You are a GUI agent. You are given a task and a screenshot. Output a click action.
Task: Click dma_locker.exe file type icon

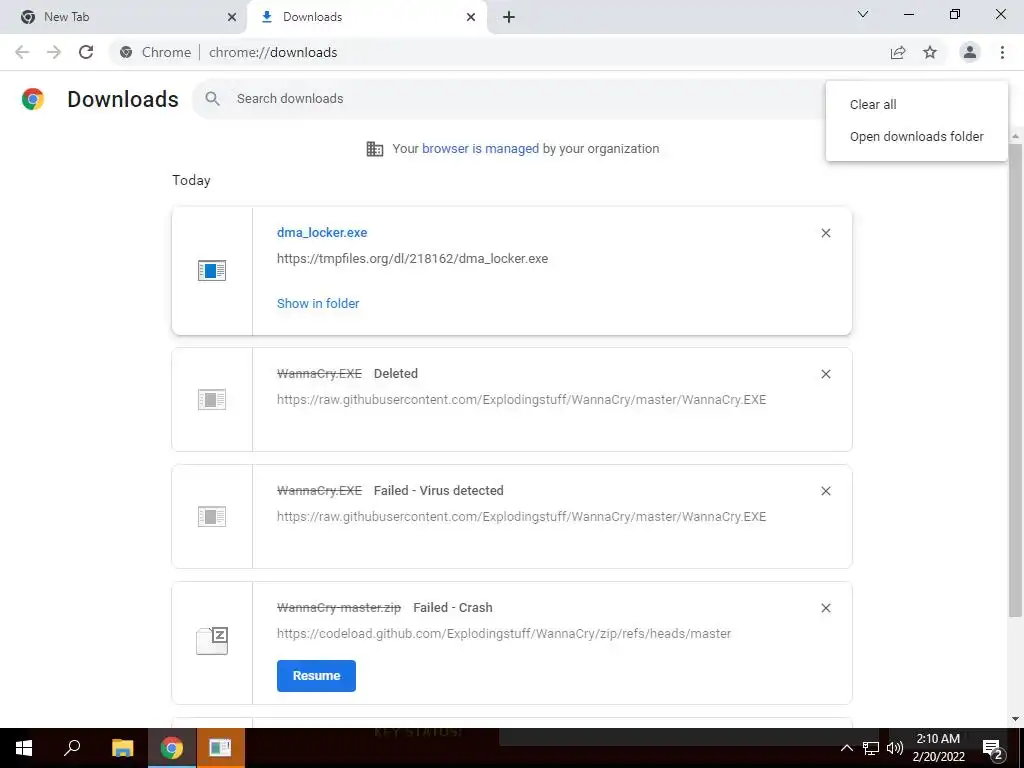(212, 270)
